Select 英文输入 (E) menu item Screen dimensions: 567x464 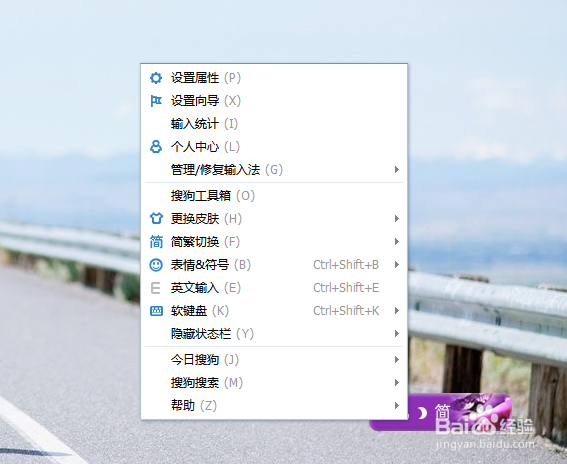(274, 288)
